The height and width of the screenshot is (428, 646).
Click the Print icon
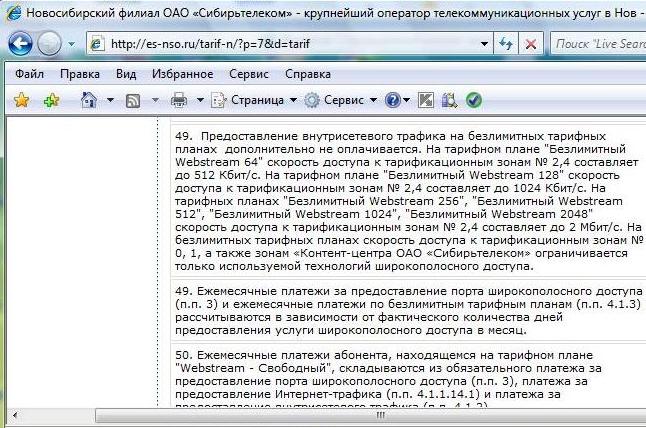(179, 100)
